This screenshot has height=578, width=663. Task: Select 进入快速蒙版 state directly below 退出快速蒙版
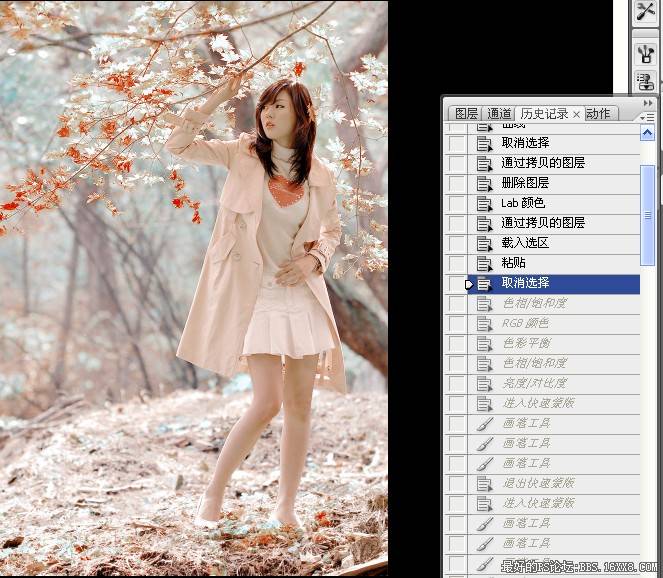[x=553, y=504]
